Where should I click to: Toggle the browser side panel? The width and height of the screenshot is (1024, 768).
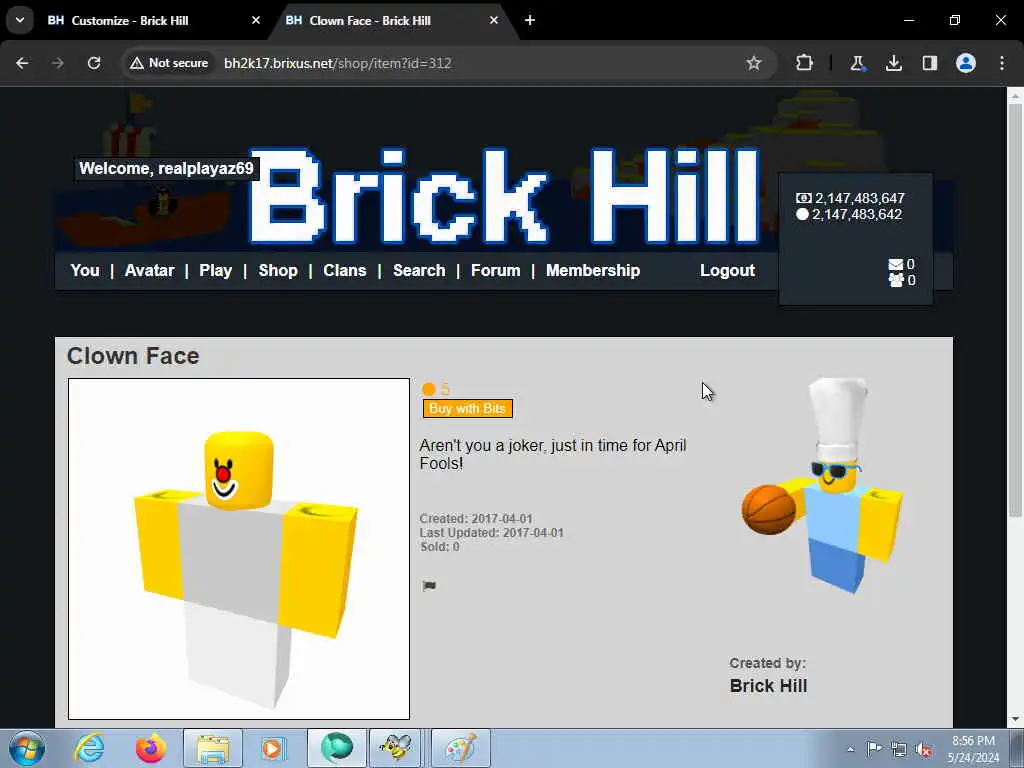(x=929, y=63)
